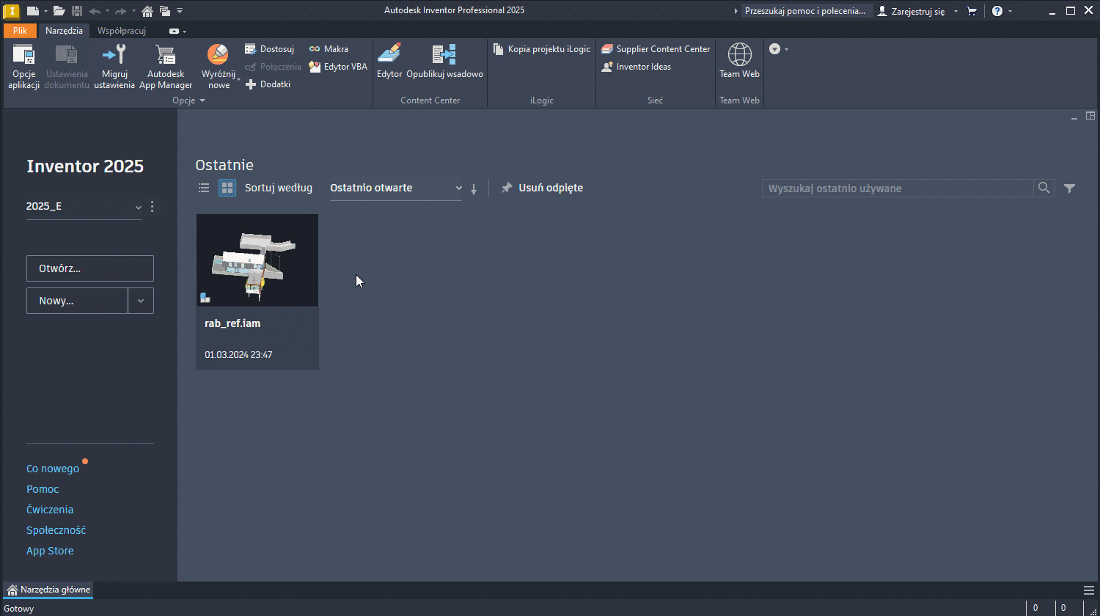Open the App Store link

(x=50, y=551)
